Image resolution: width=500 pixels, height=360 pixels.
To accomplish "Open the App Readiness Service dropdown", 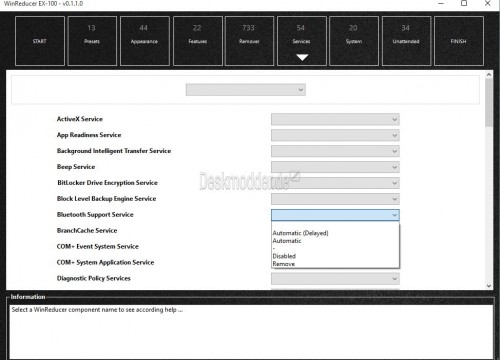I will click(x=335, y=135).
